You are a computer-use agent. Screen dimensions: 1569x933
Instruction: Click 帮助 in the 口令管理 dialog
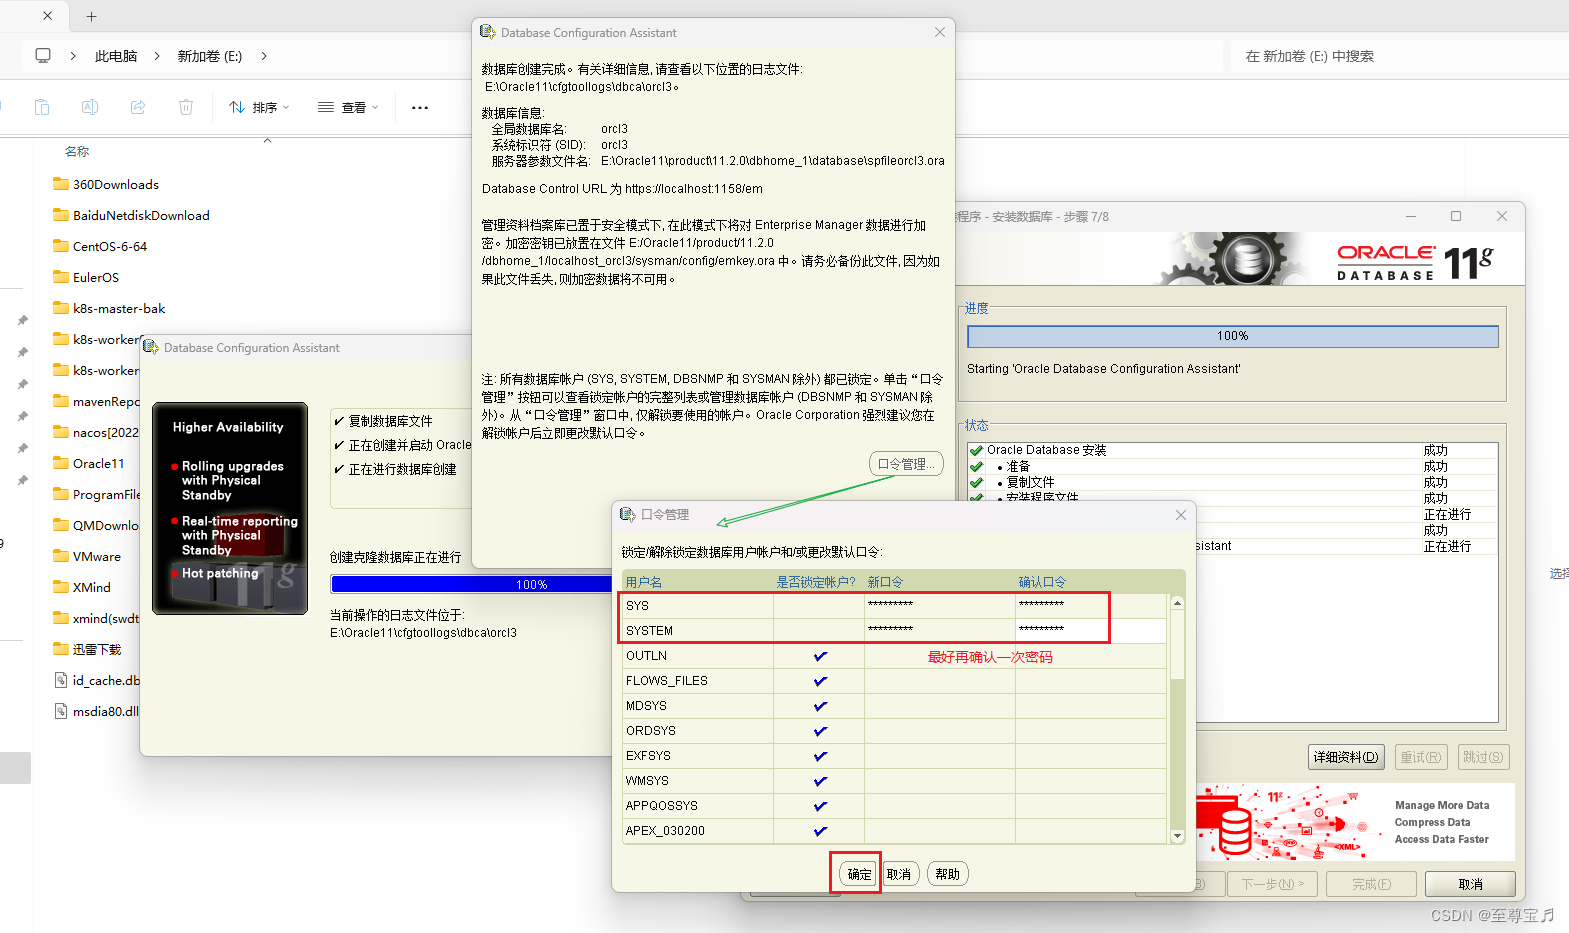coord(947,874)
